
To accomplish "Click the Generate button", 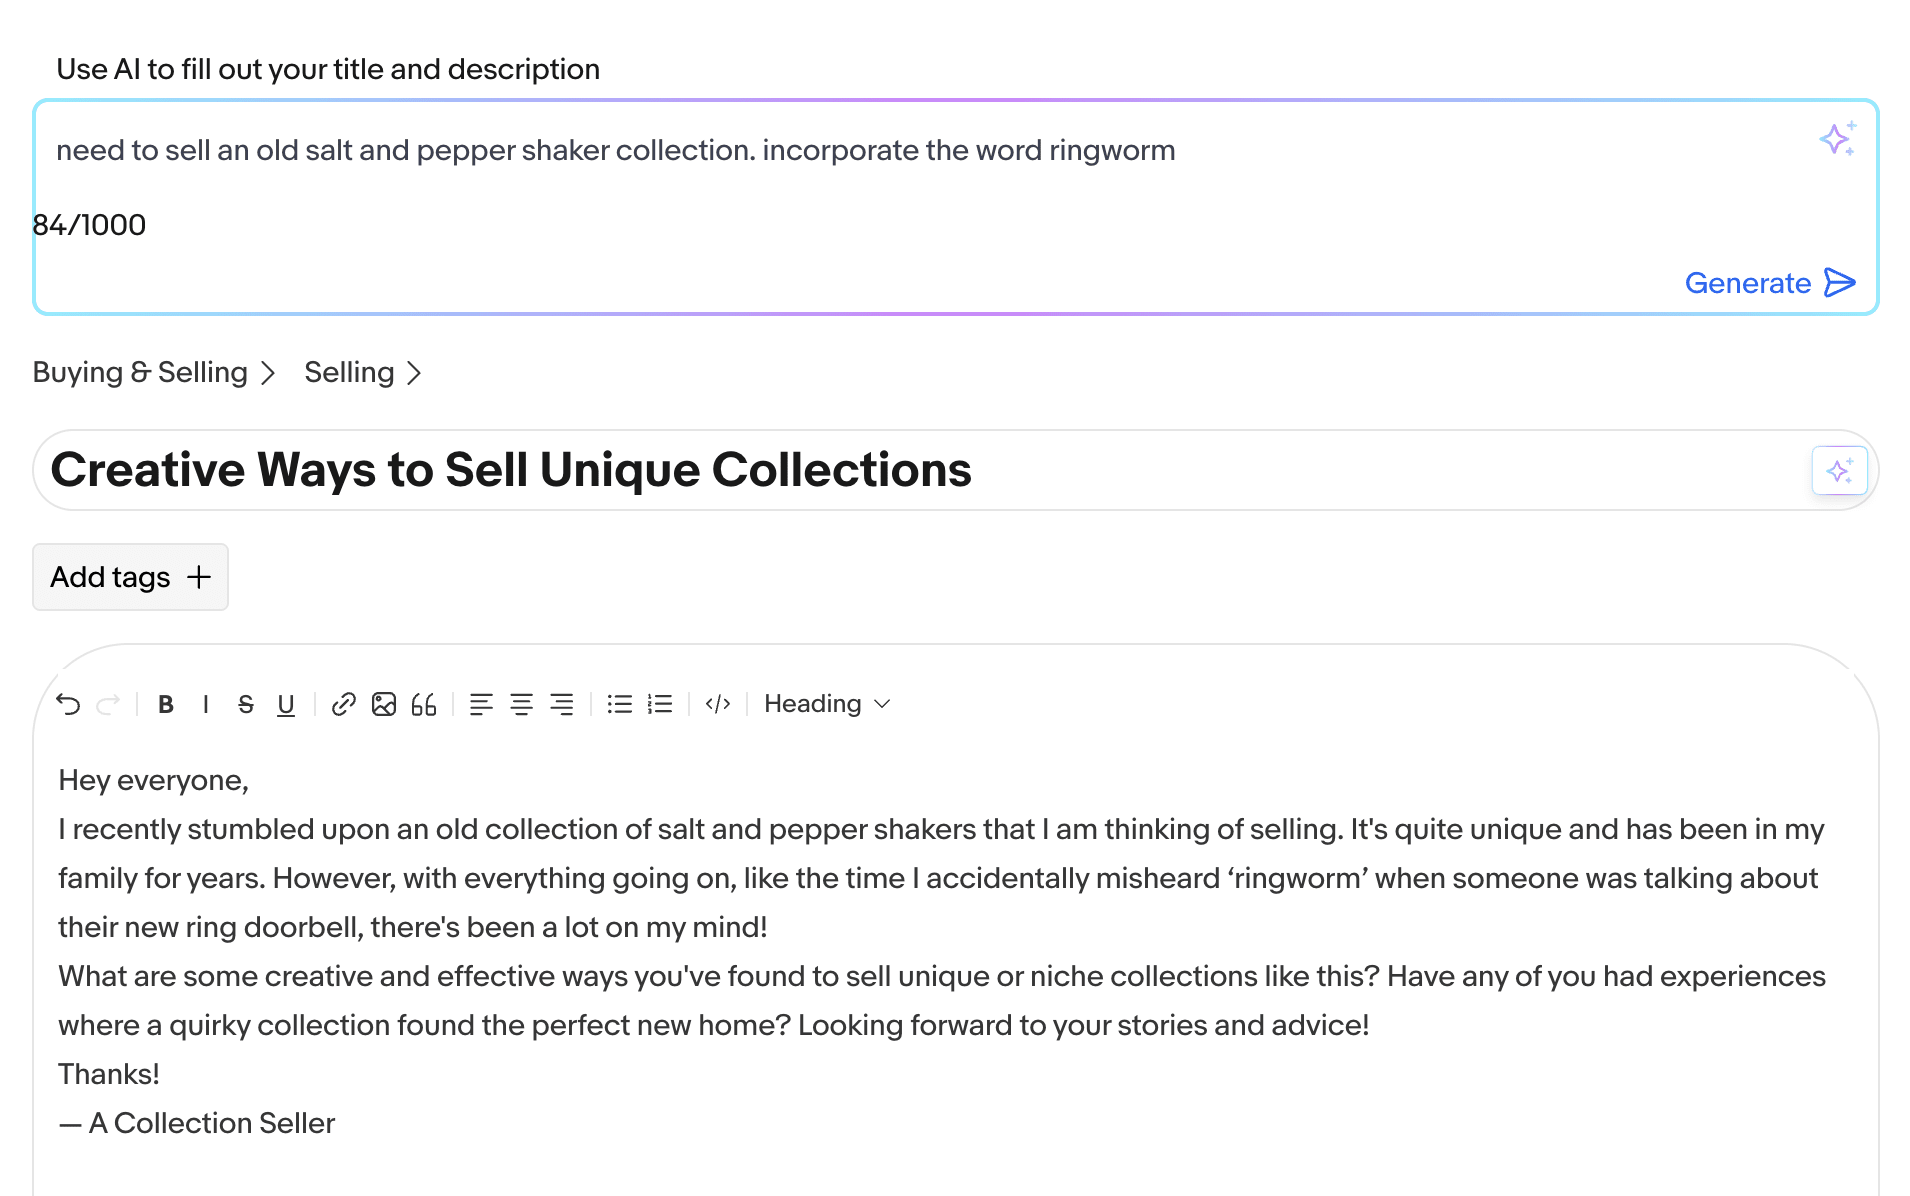I will coord(1770,283).
